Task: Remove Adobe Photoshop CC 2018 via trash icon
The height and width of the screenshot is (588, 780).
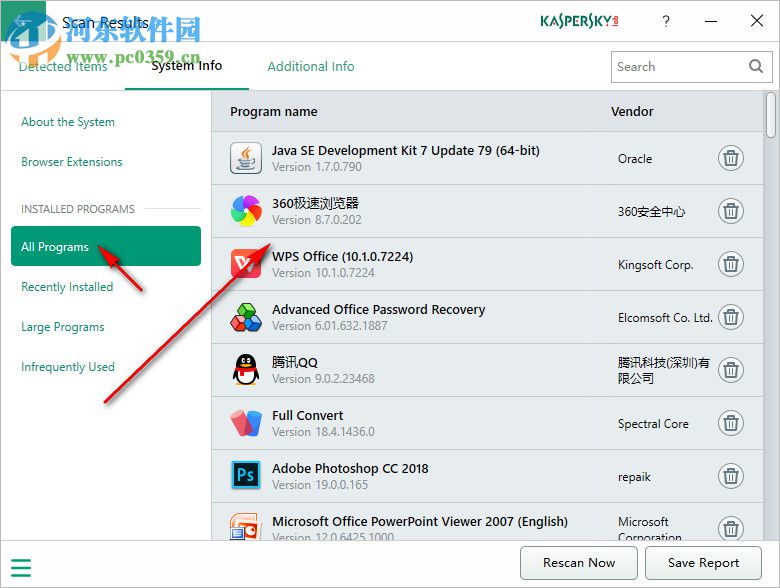Action: 730,476
